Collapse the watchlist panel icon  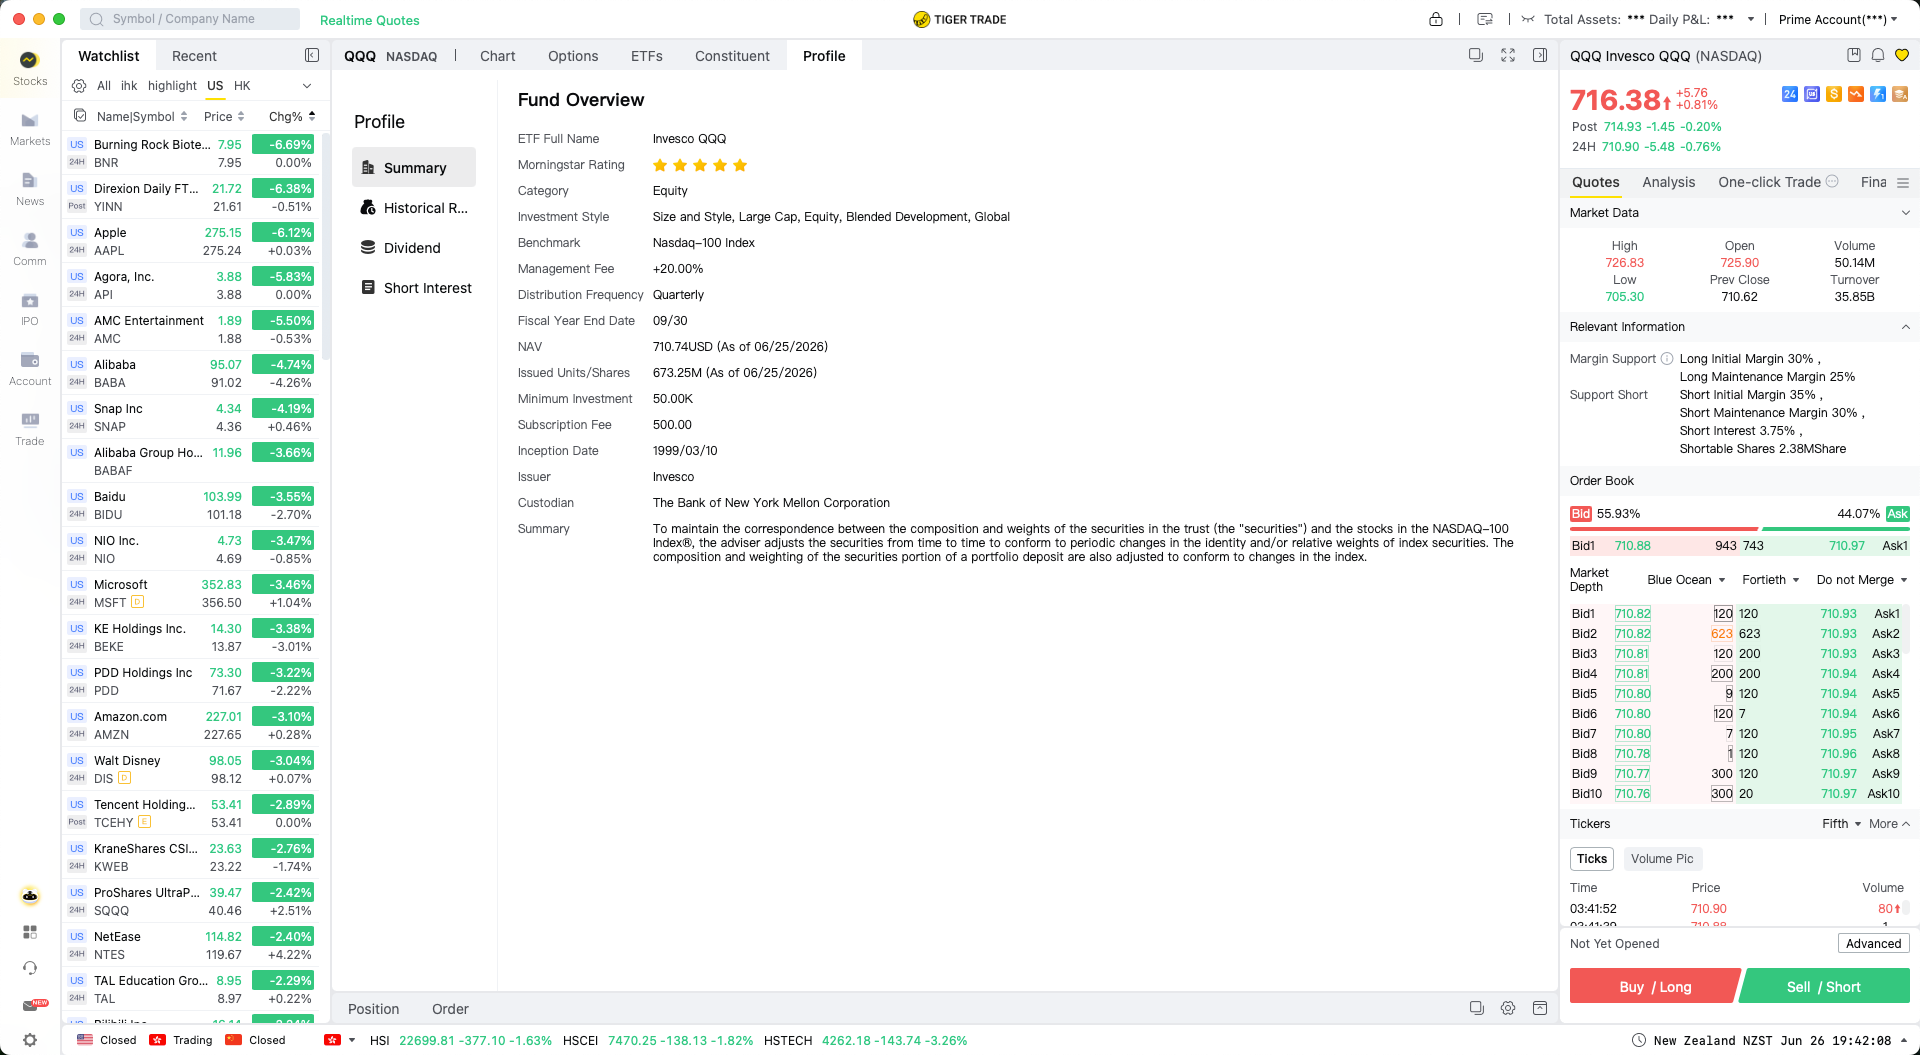[x=312, y=56]
